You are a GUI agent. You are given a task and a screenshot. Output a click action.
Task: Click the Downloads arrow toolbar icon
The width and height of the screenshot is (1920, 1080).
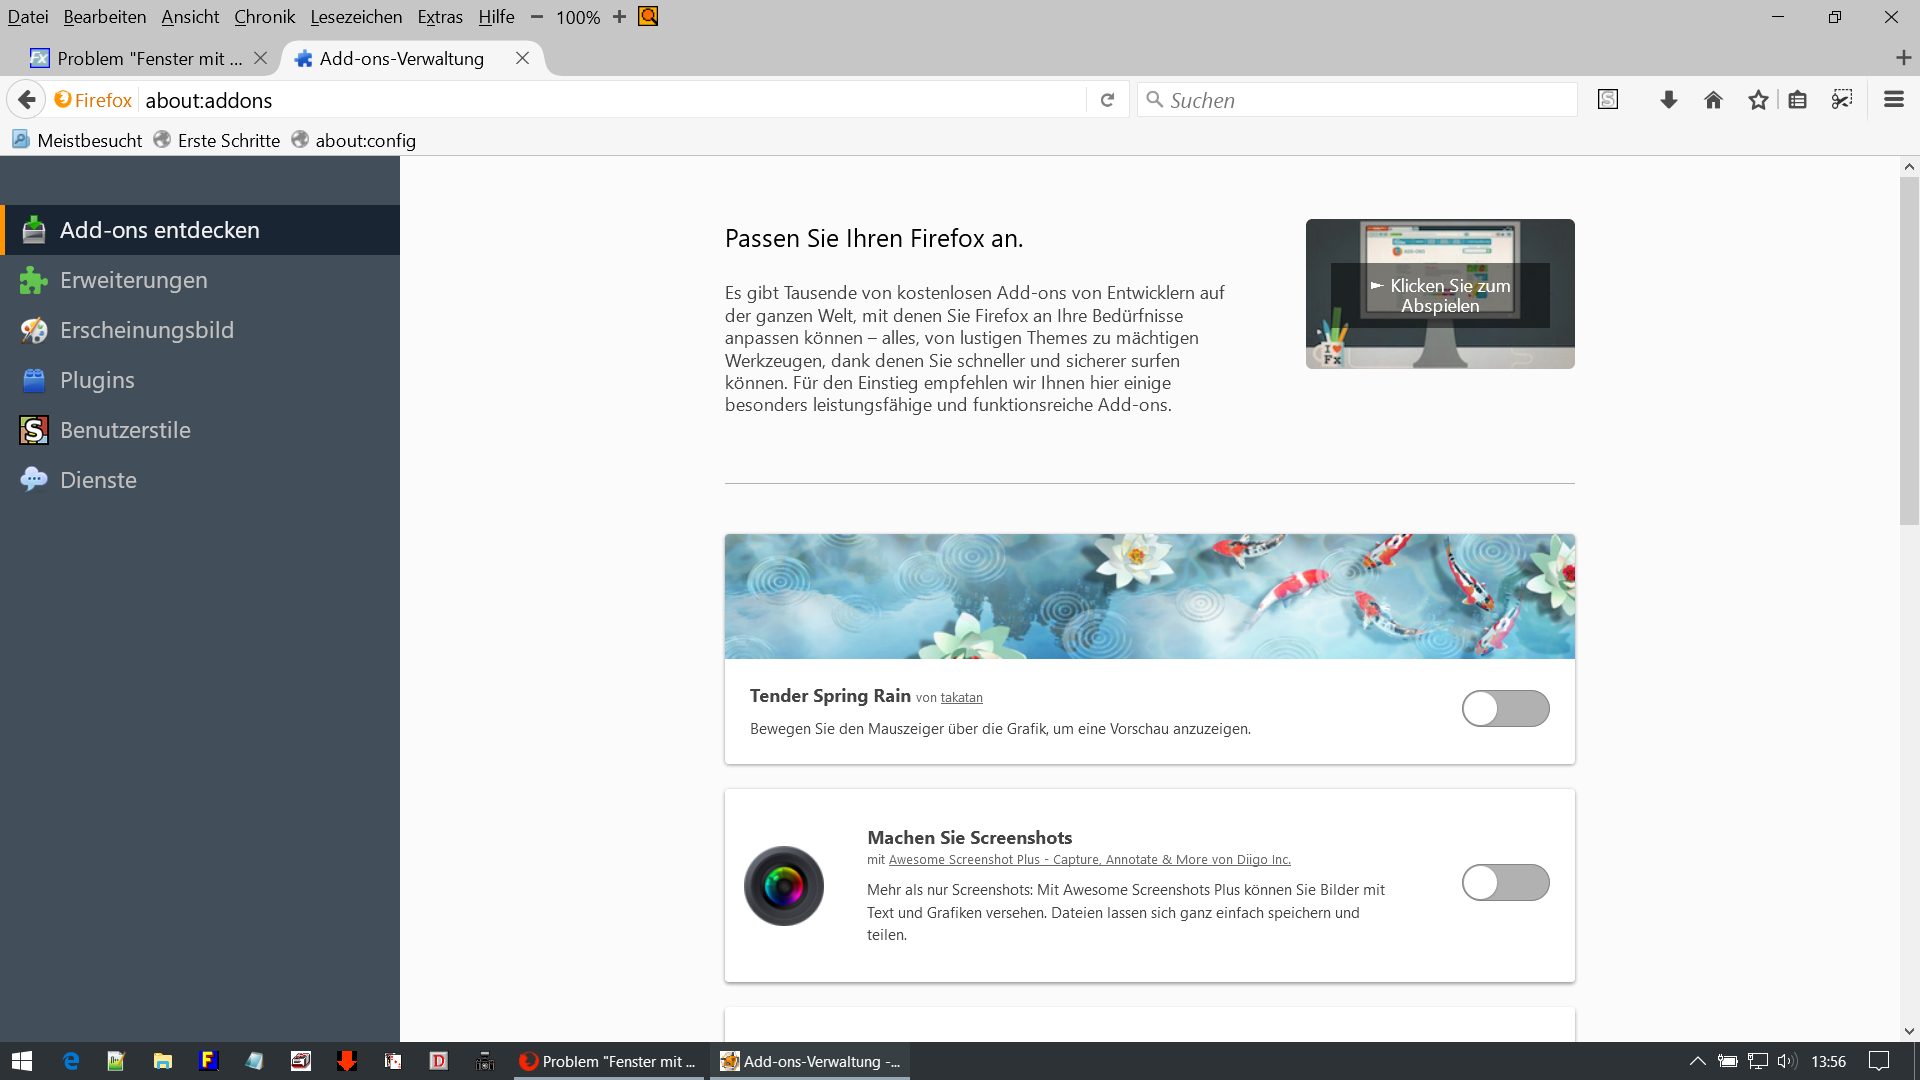point(1668,100)
